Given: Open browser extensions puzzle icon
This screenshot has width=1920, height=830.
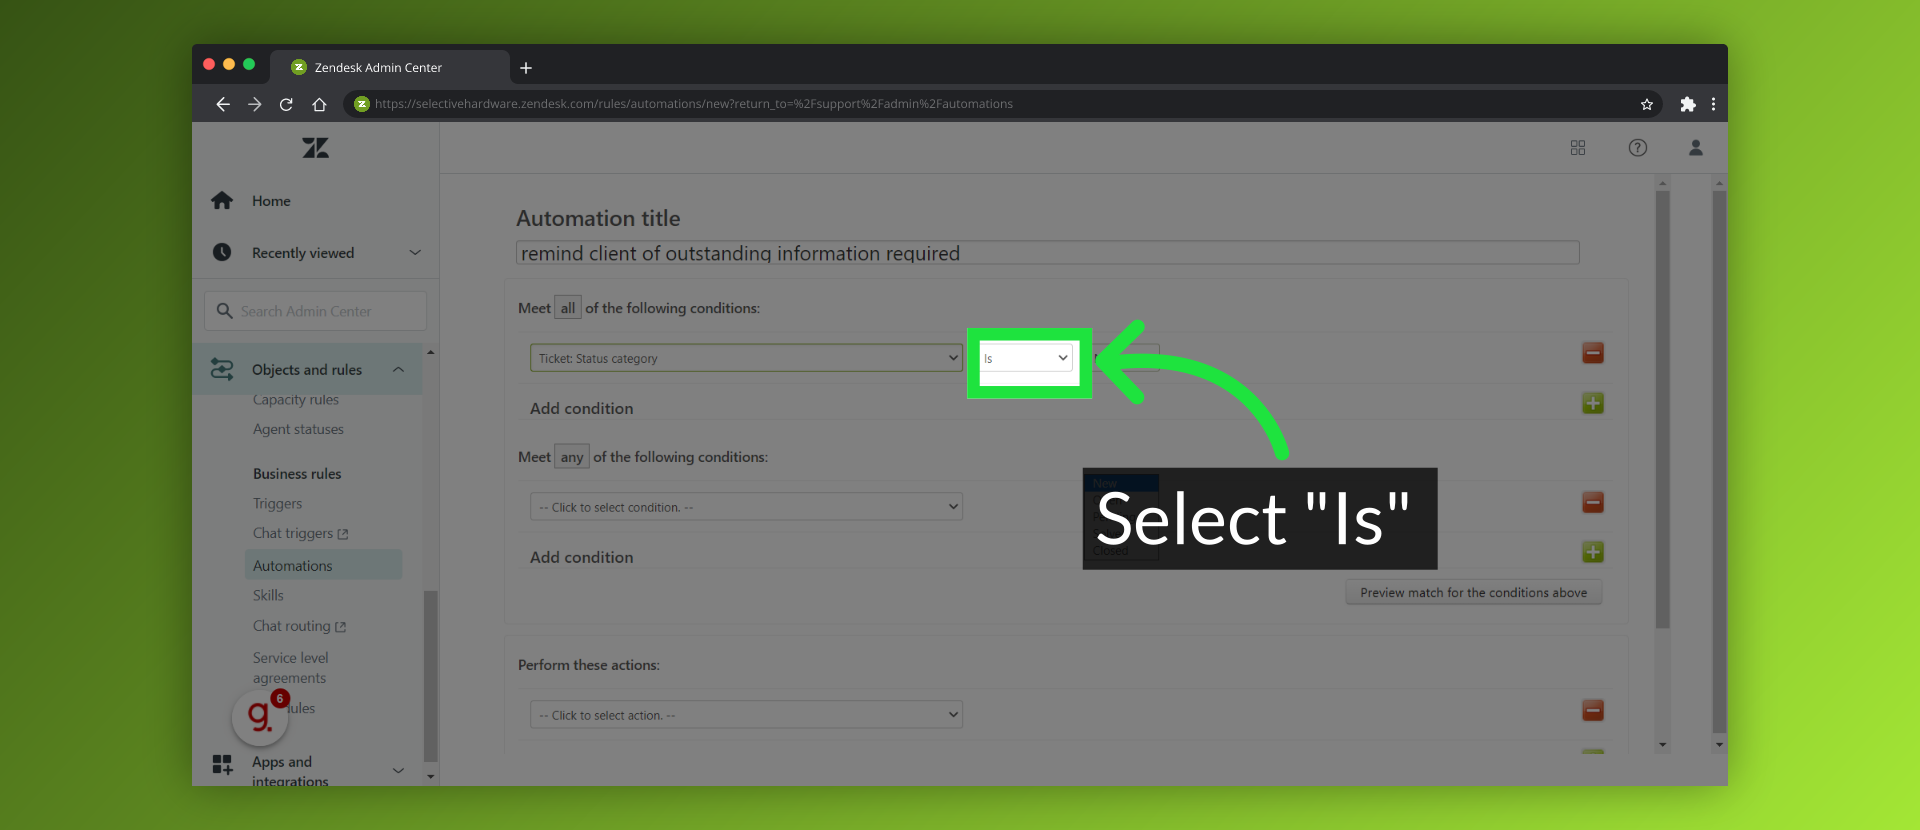Looking at the screenshot, I should pyautogui.click(x=1688, y=104).
